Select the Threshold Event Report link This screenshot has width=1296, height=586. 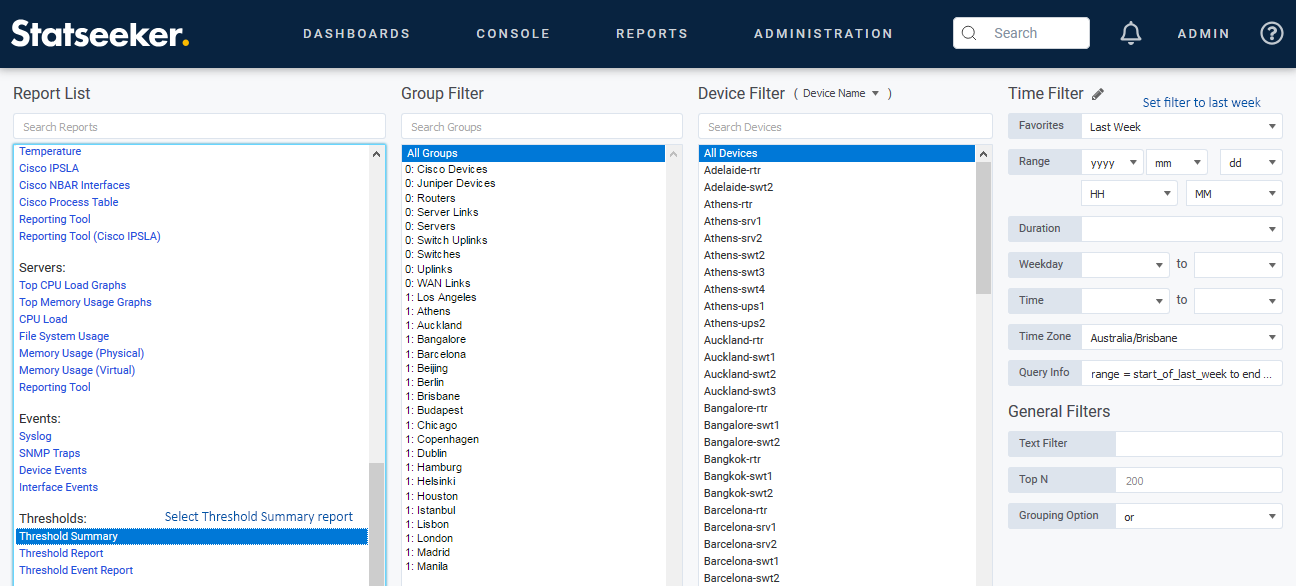pos(76,570)
